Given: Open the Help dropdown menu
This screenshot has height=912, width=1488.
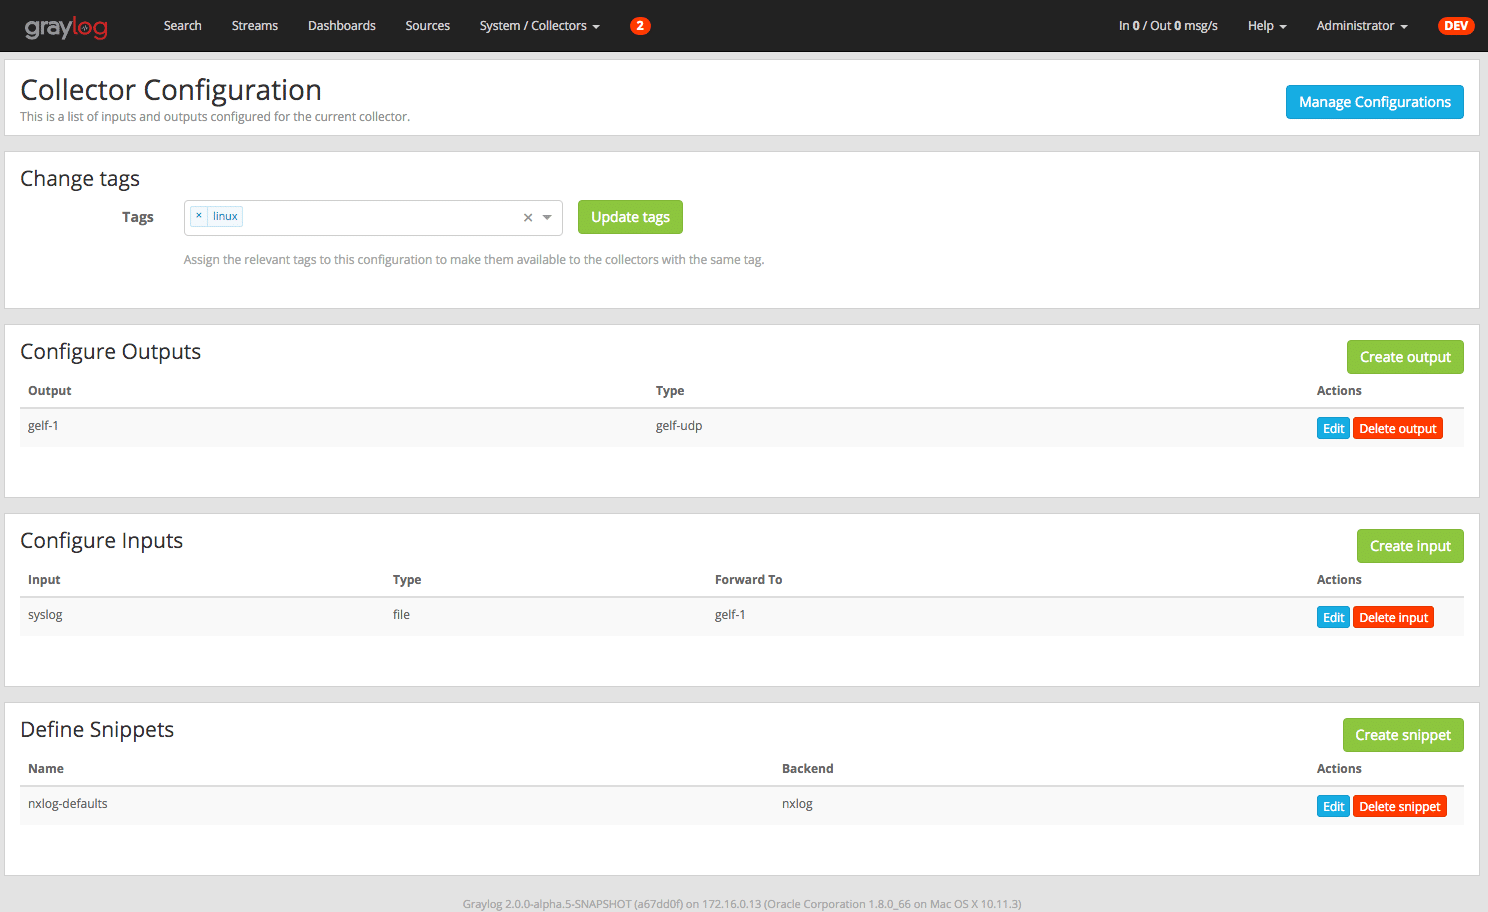Looking at the screenshot, I should (1266, 26).
